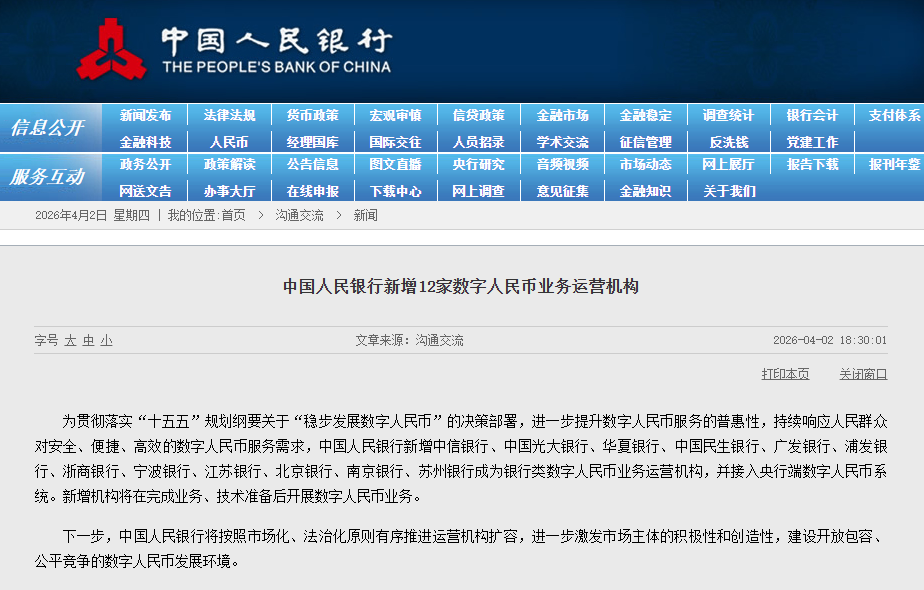This screenshot has height=590, width=924.
Task: Open 支付体系 navigation item
Action: pyautogui.click(x=894, y=116)
